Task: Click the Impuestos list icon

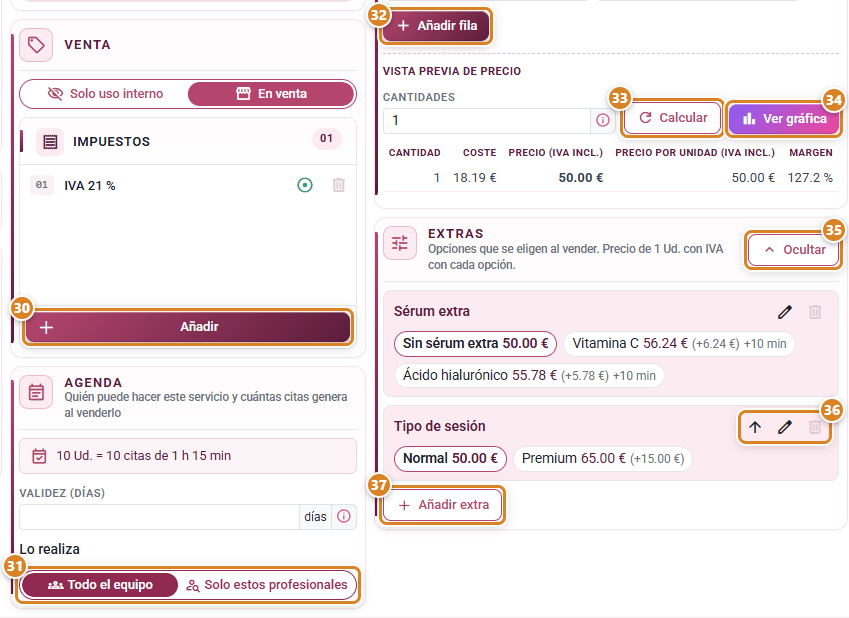Action: [x=50, y=142]
